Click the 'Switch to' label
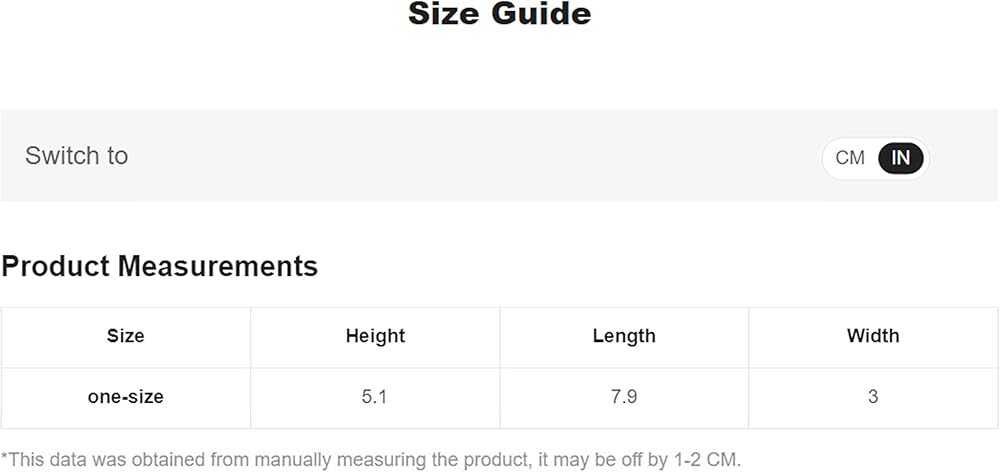The height and width of the screenshot is (472, 1000). [x=77, y=156]
